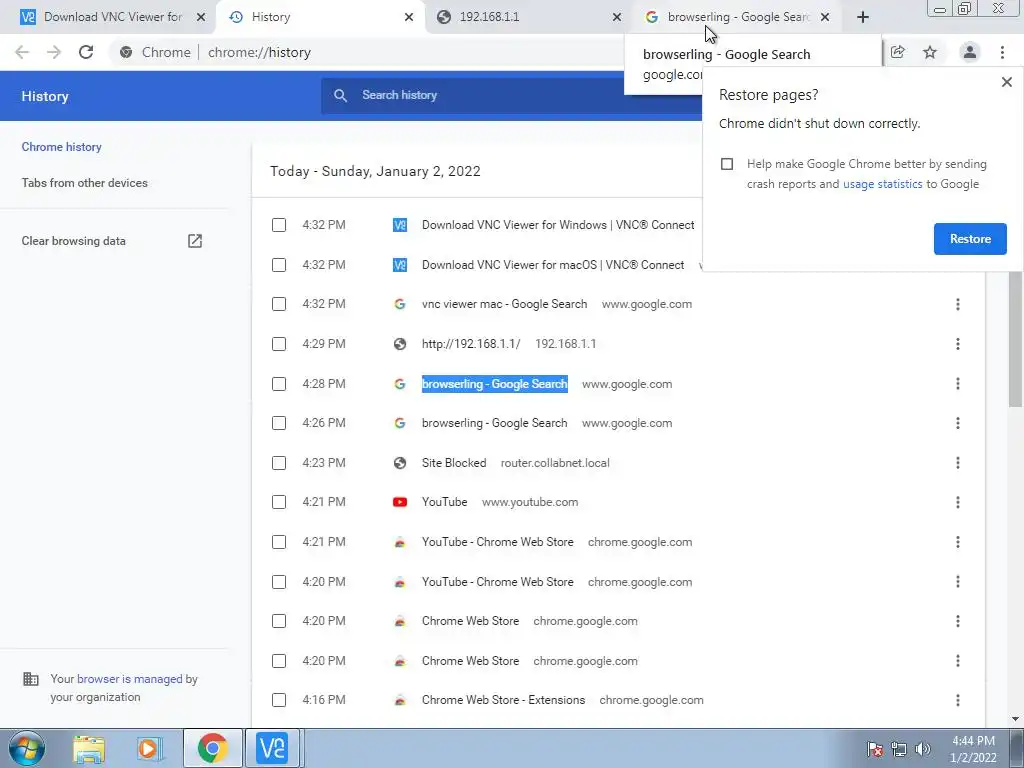Viewport: 1024px width, 768px height.
Task: Enable sending crash reports checkbox
Action: click(727, 164)
